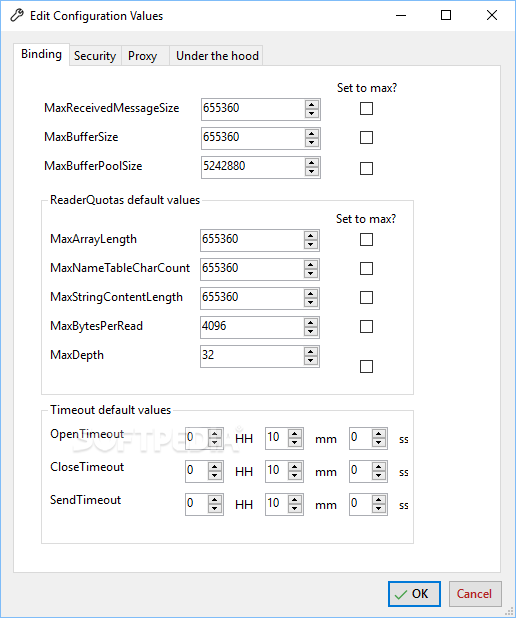
Task: Enable Set to max for MaxBufferSize
Action: coord(366,138)
